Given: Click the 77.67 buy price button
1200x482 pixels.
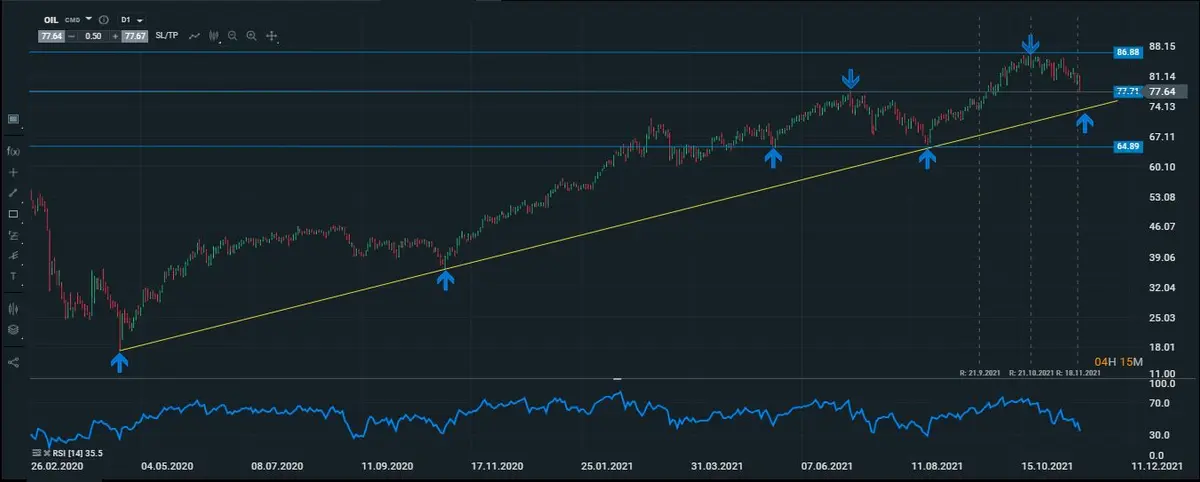Looking at the screenshot, I should (134, 36).
